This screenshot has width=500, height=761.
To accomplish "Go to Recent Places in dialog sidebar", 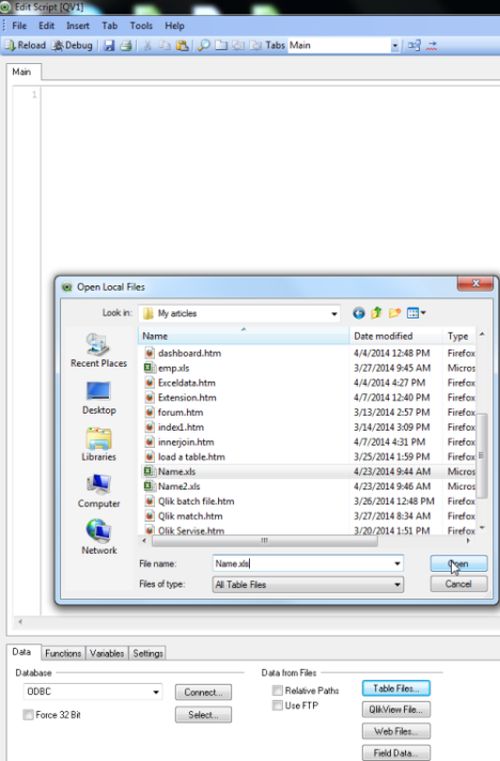I will [99, 350].
